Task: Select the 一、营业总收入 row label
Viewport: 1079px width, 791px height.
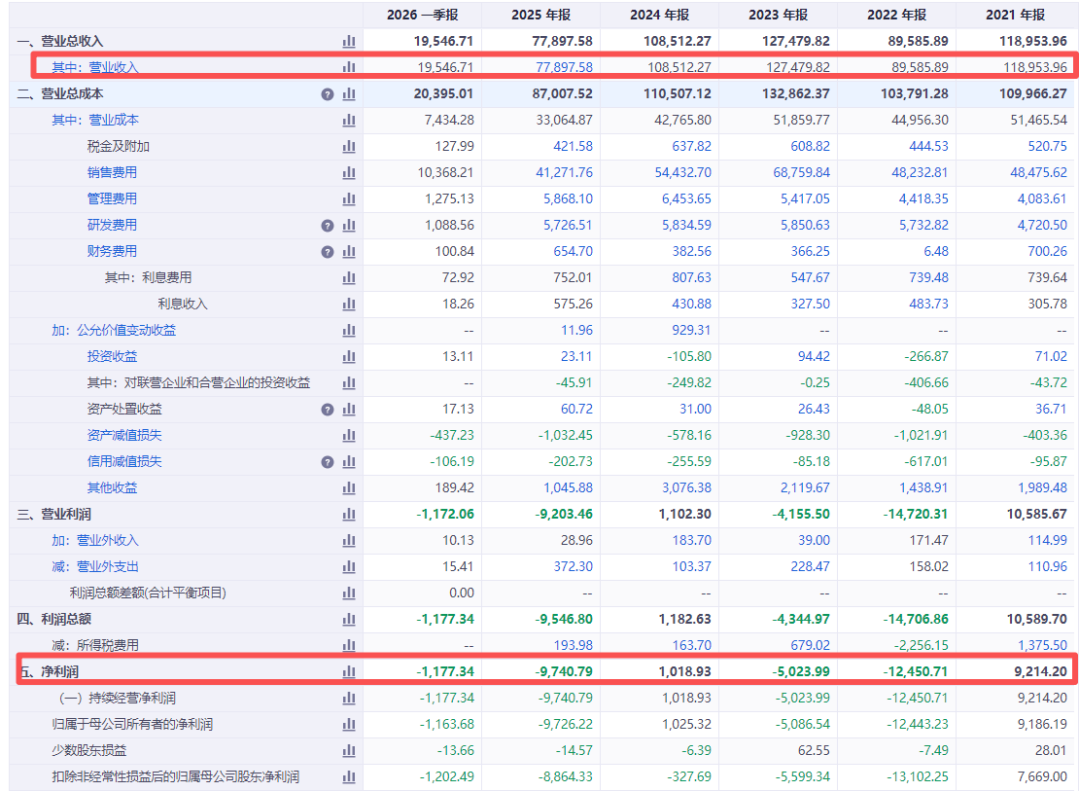Action: point(60,41)
